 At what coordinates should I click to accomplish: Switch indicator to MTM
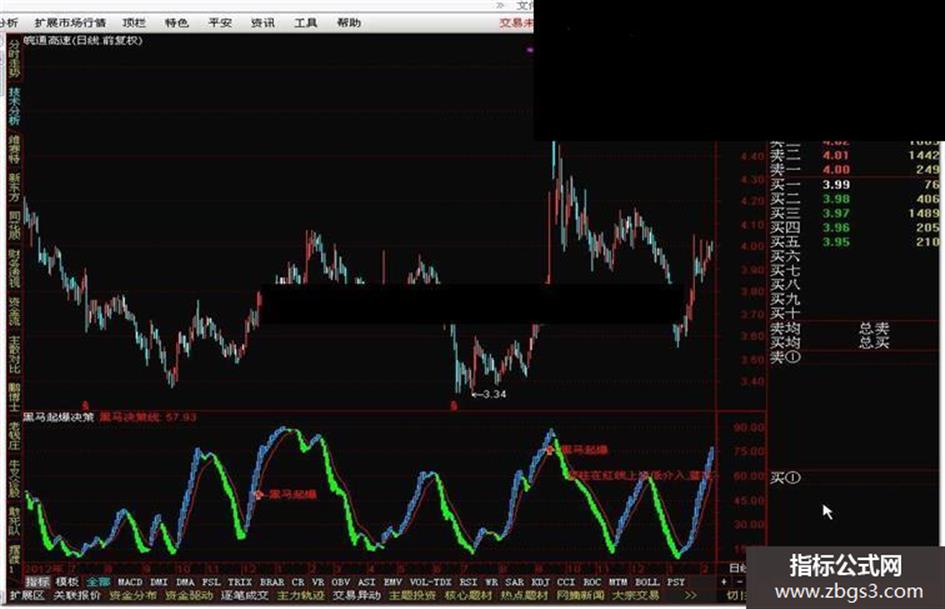(x=618, y=582)
